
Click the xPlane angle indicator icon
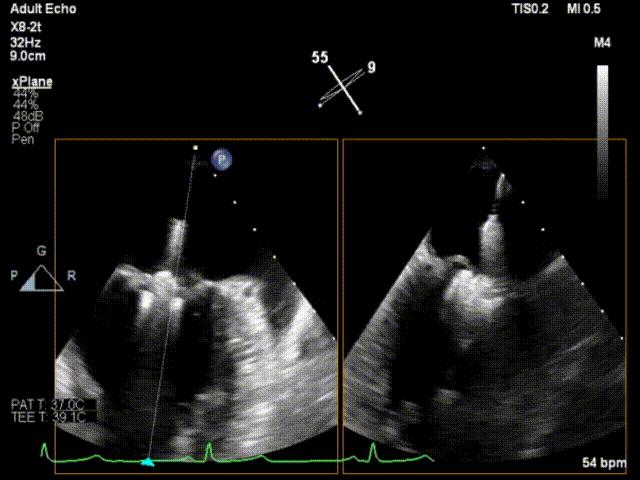[341, 90]
